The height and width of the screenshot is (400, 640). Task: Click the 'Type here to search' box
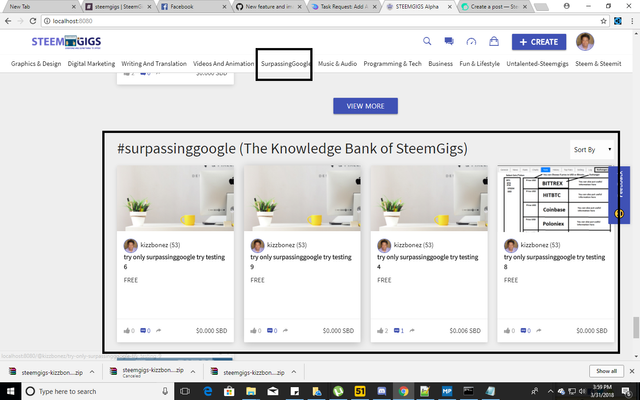[98, 391]
